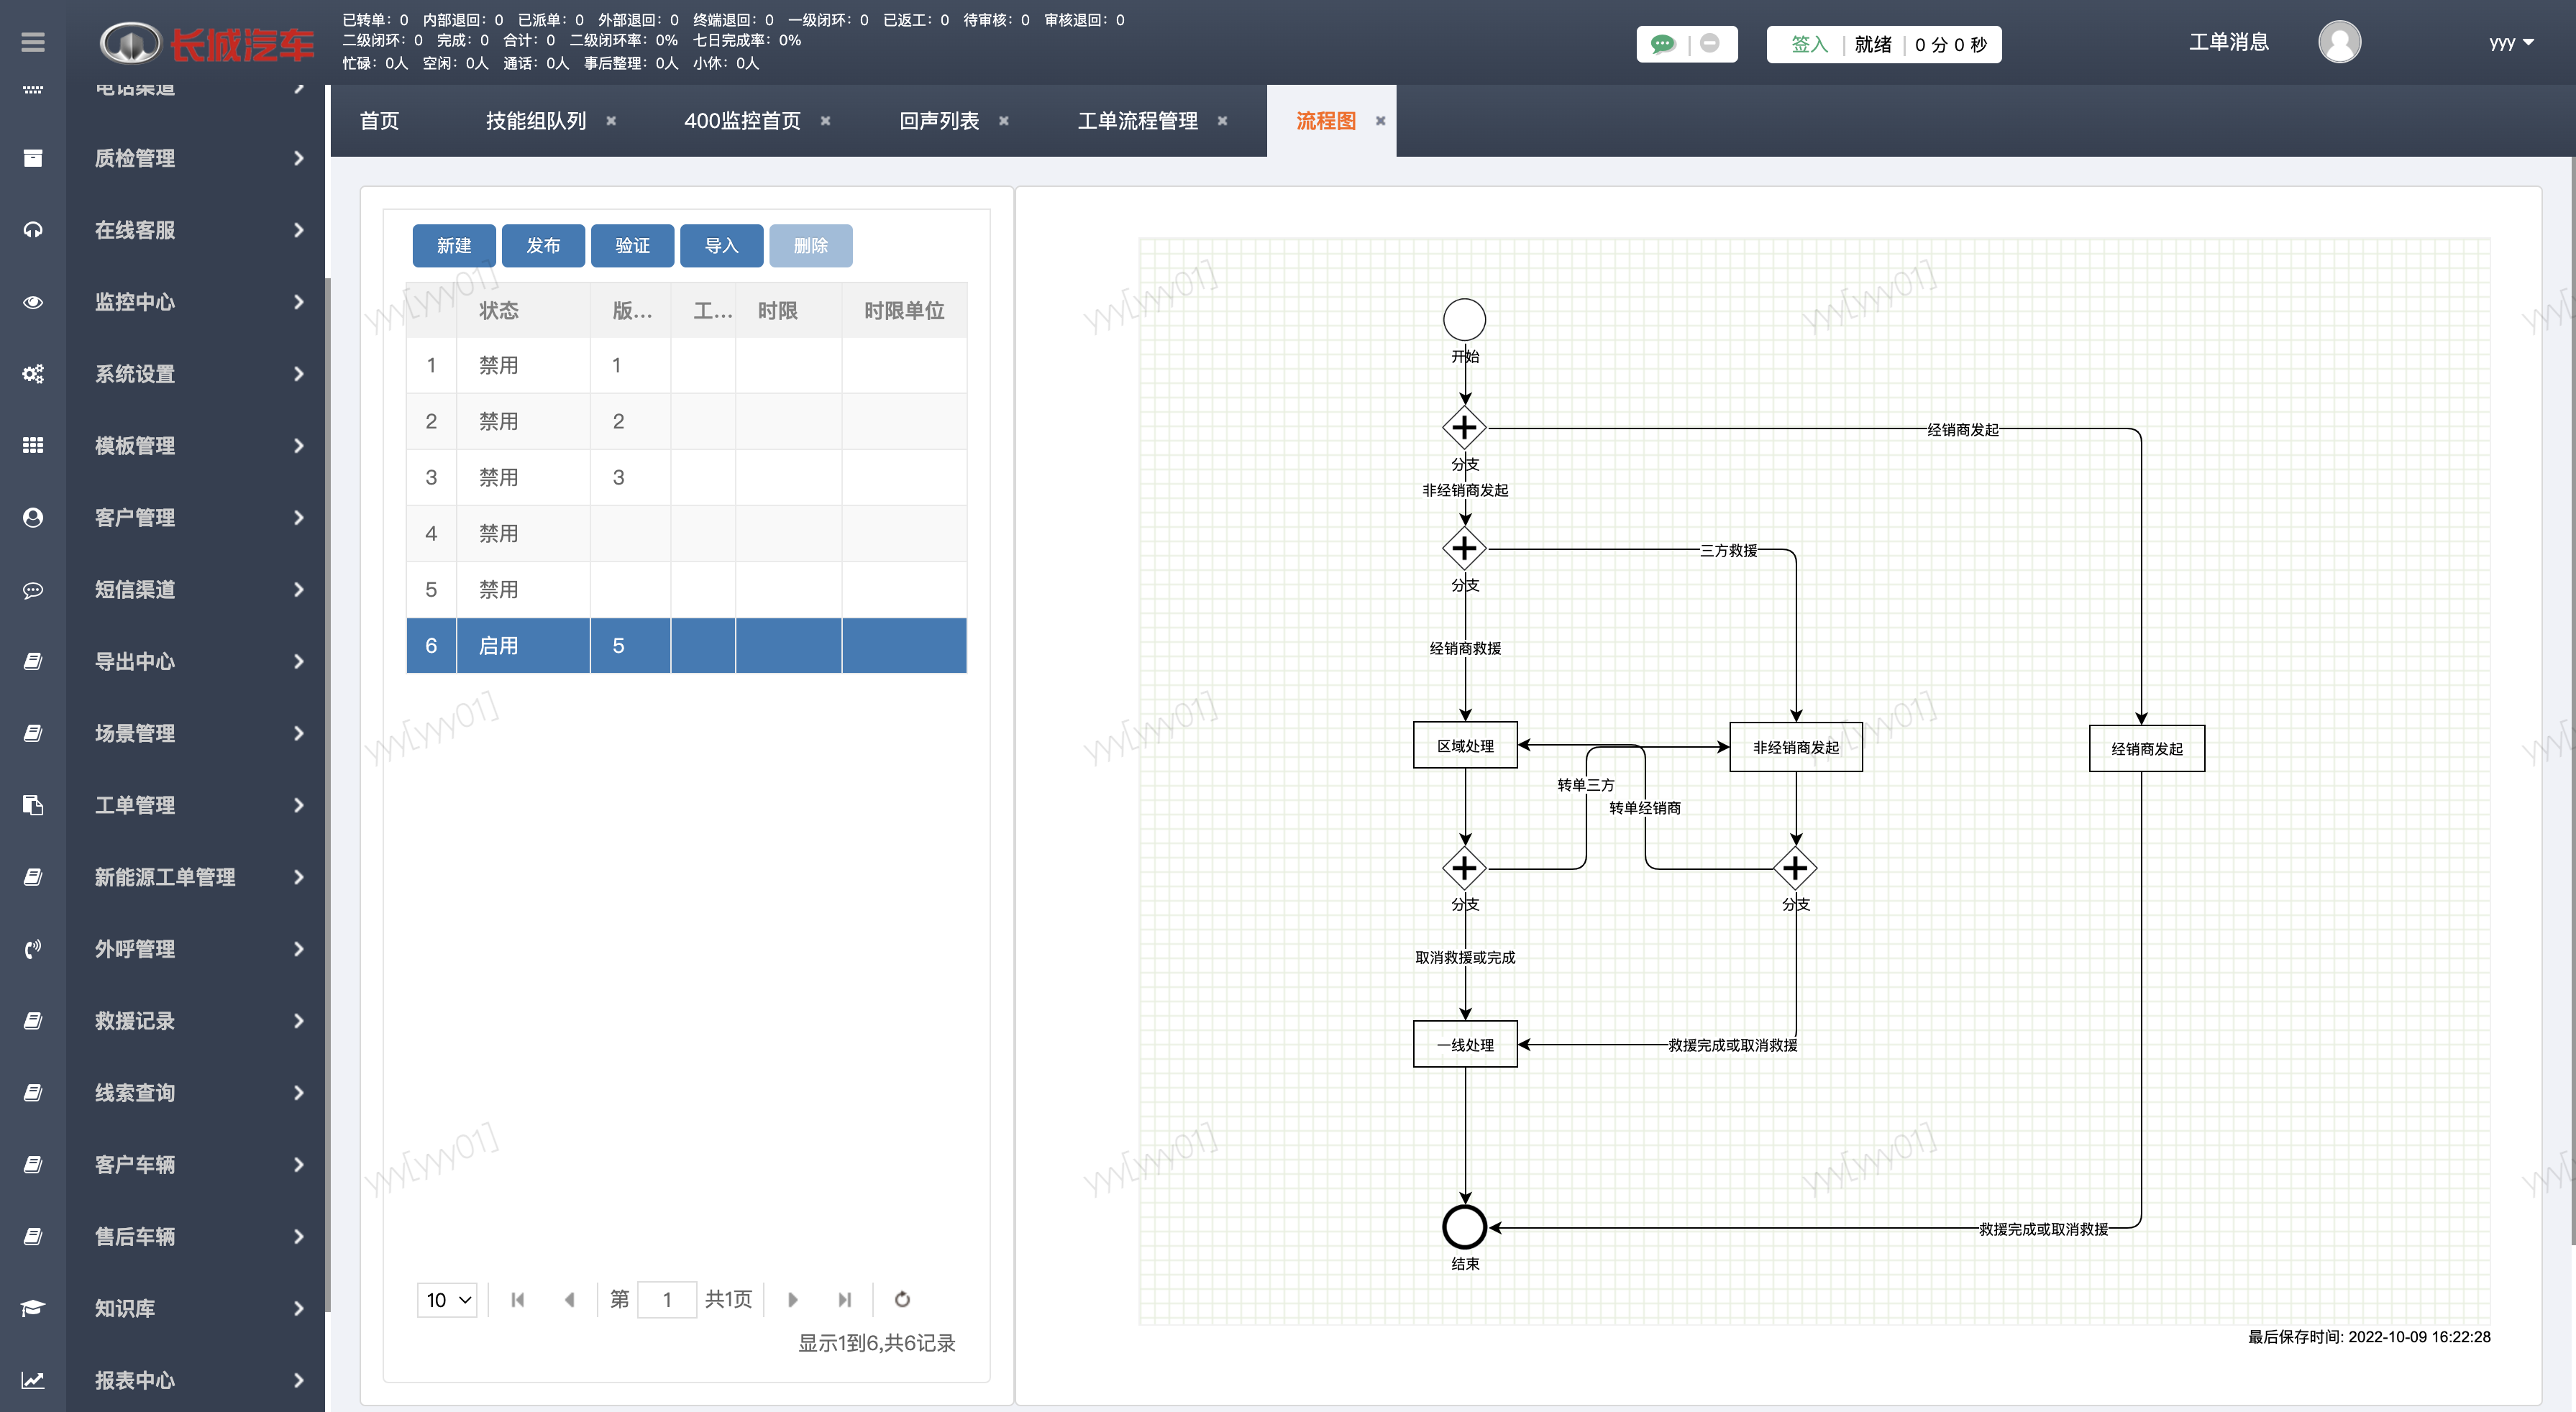
Task: Click the 签入 sign-in button
Action: click(x=1809, y=44)
